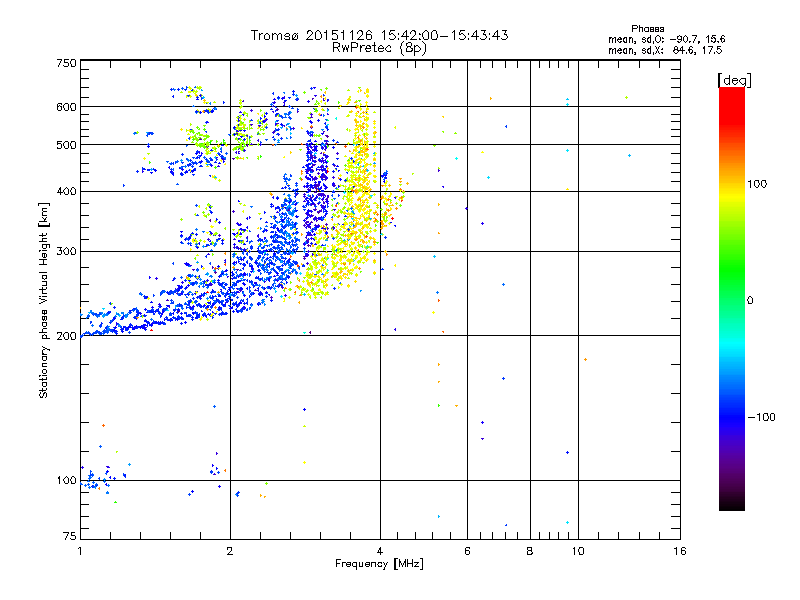
Task: Click the black bottom of the colorbar
Action: 732,504
